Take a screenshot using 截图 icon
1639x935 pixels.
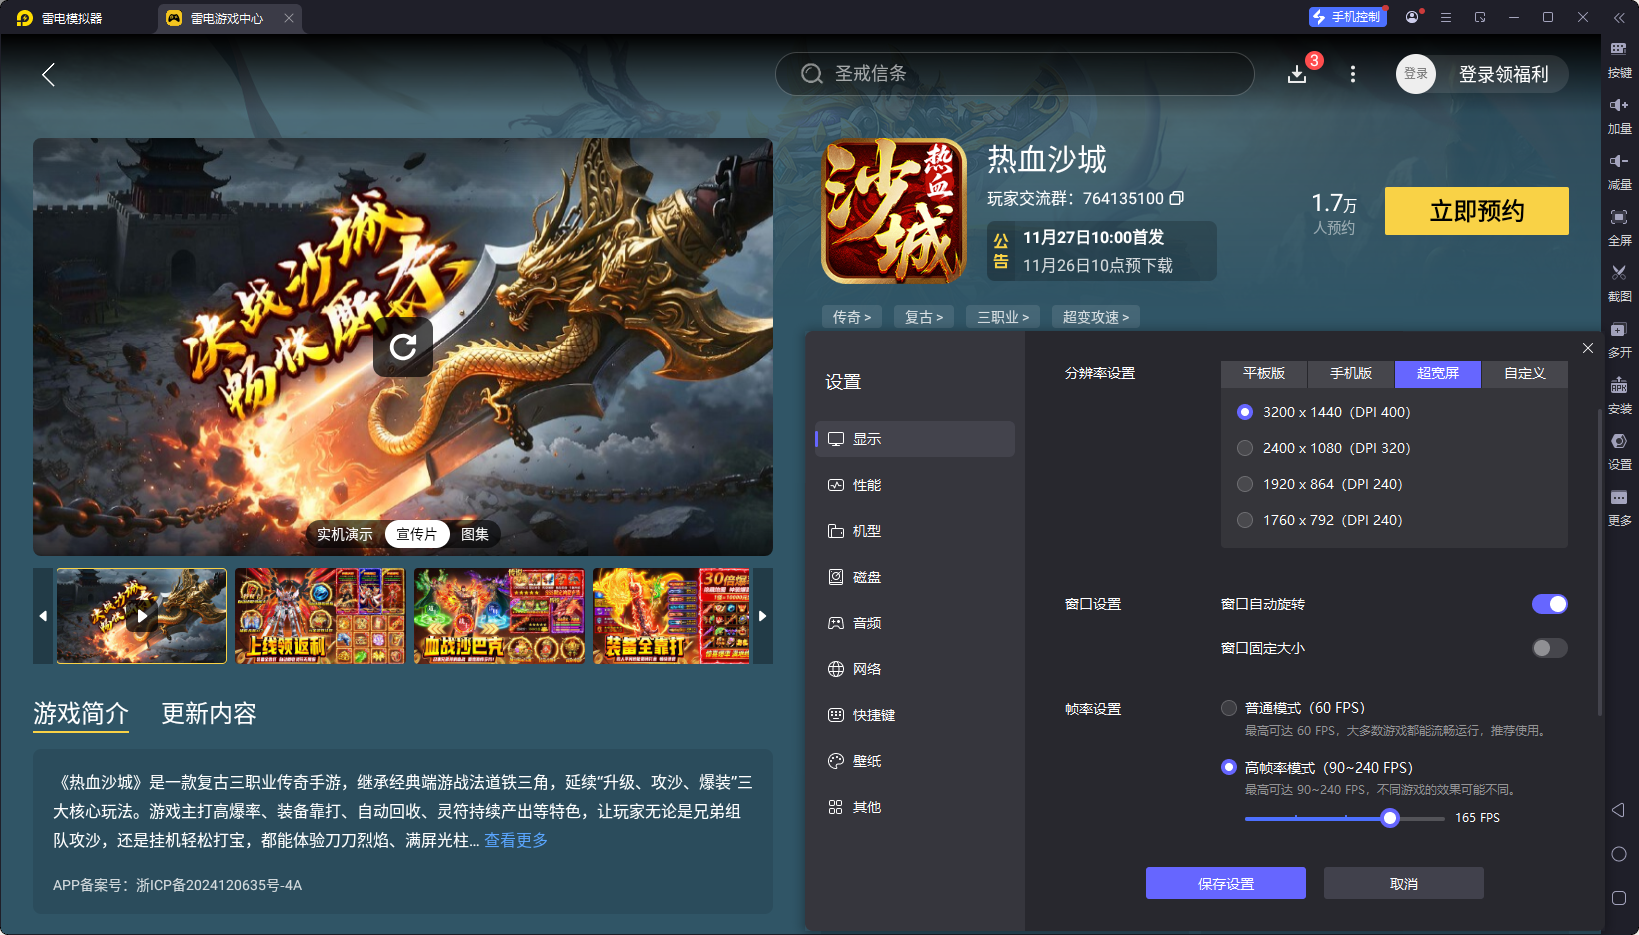(x=1620, y=281)
